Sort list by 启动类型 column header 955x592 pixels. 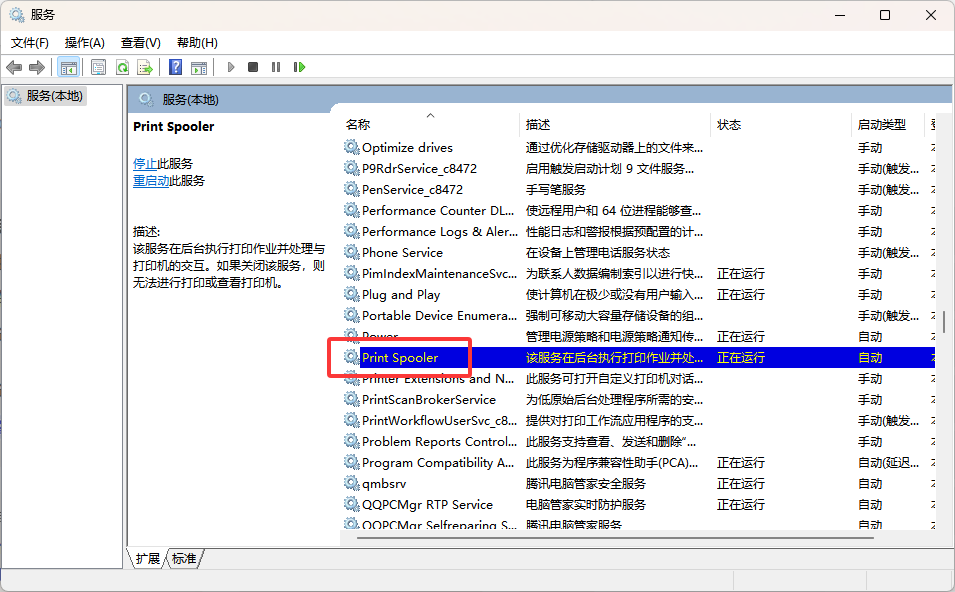point(881,125)
